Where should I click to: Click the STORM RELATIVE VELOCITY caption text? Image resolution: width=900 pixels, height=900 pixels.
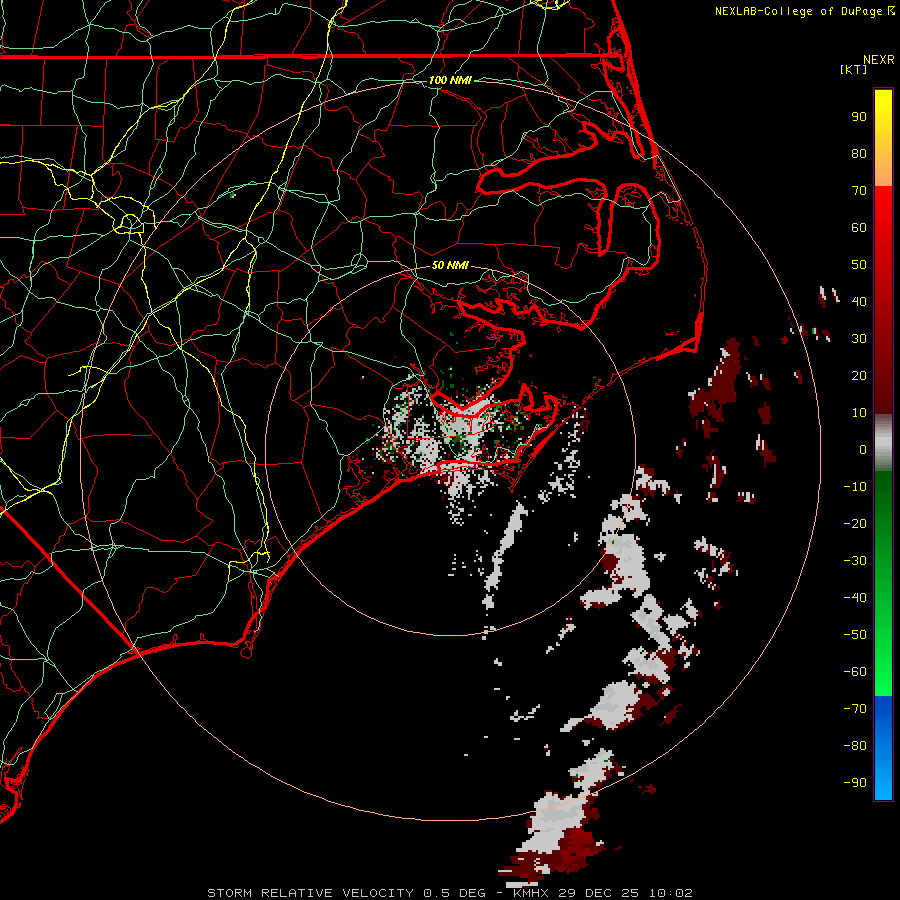pos(310,893)
